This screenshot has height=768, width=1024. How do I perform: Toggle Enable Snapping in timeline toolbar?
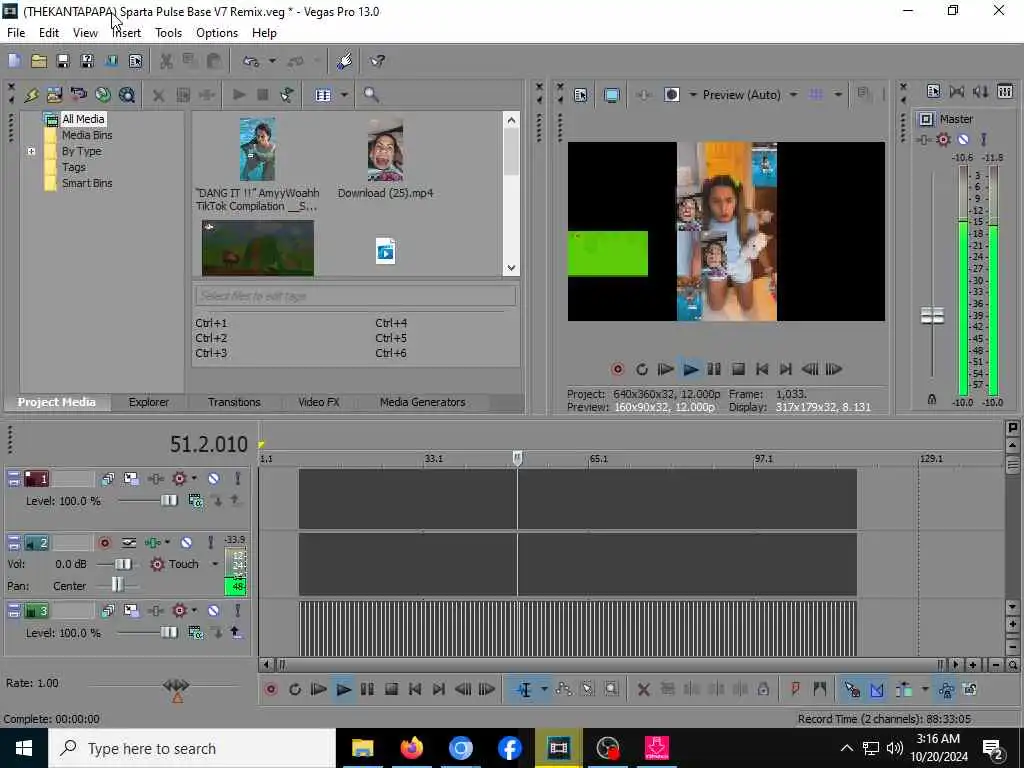[852, 689]
